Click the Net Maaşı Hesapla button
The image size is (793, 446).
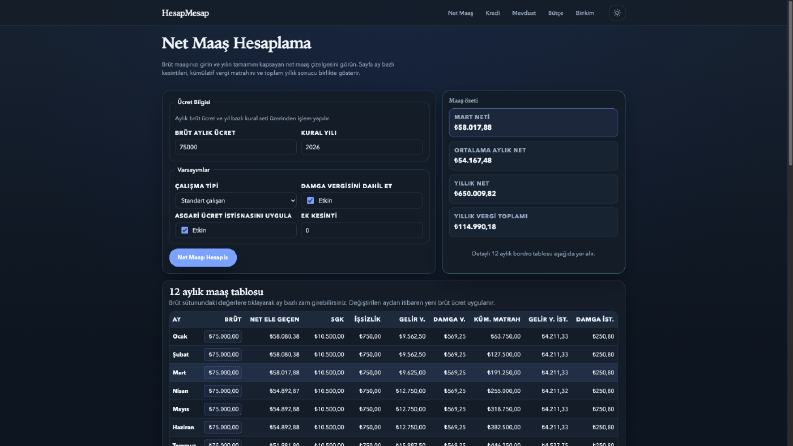pos(203,257)
